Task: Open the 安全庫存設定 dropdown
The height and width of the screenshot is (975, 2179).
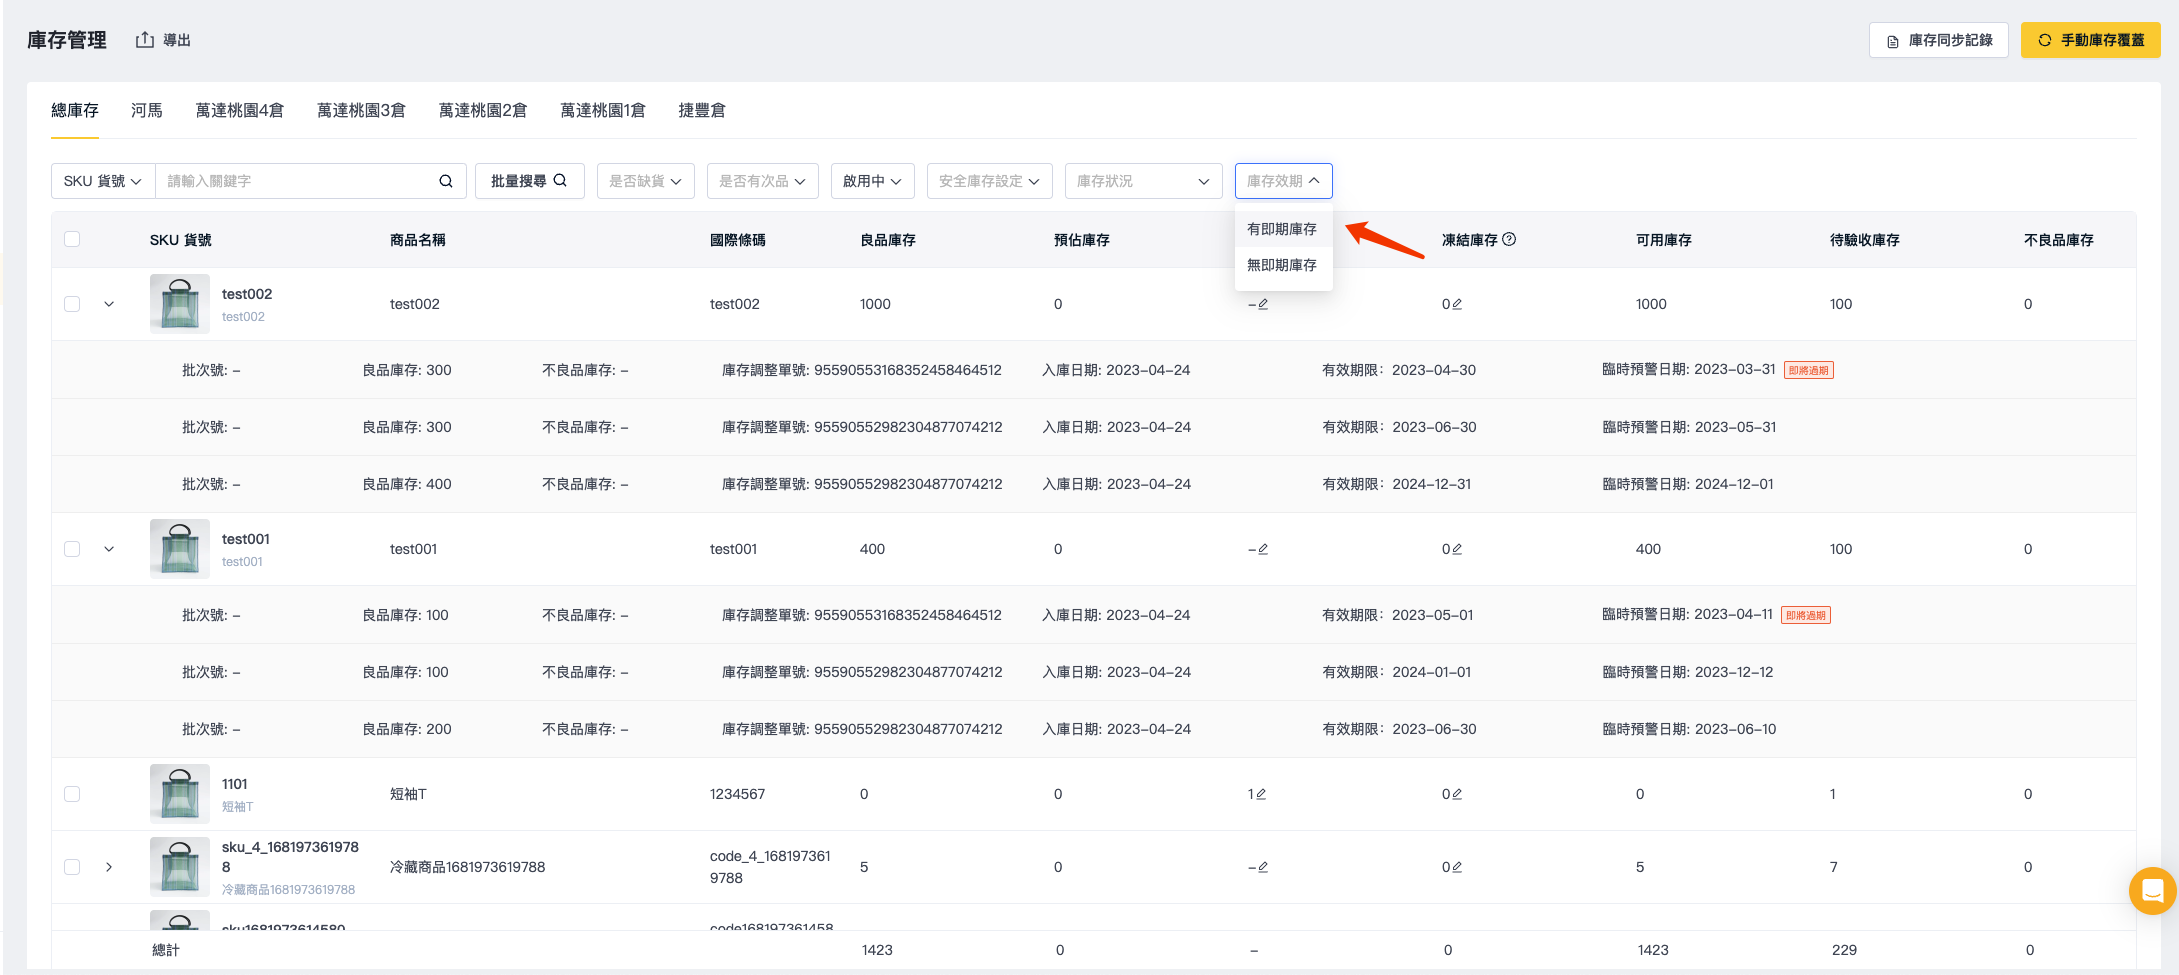Action: (990, 181)
